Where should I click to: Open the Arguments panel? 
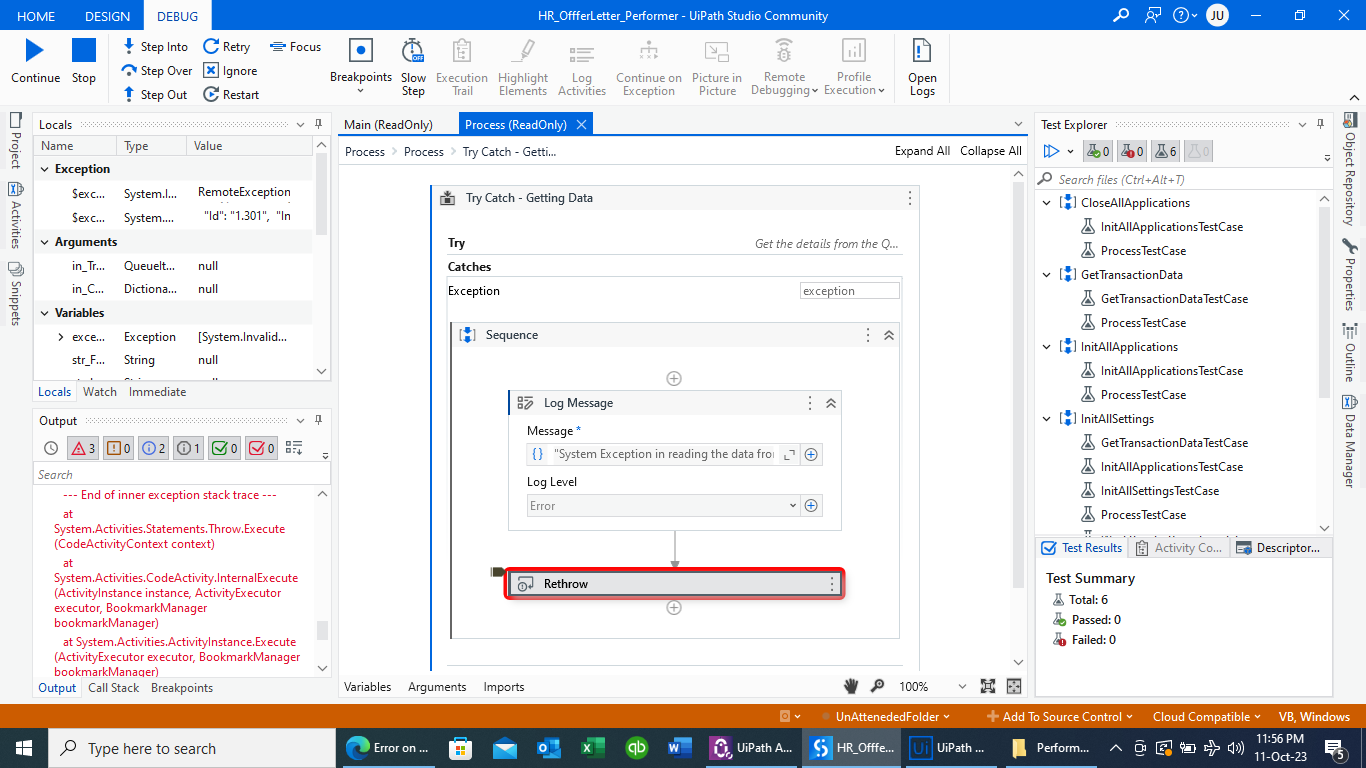(x=437, y=687)
